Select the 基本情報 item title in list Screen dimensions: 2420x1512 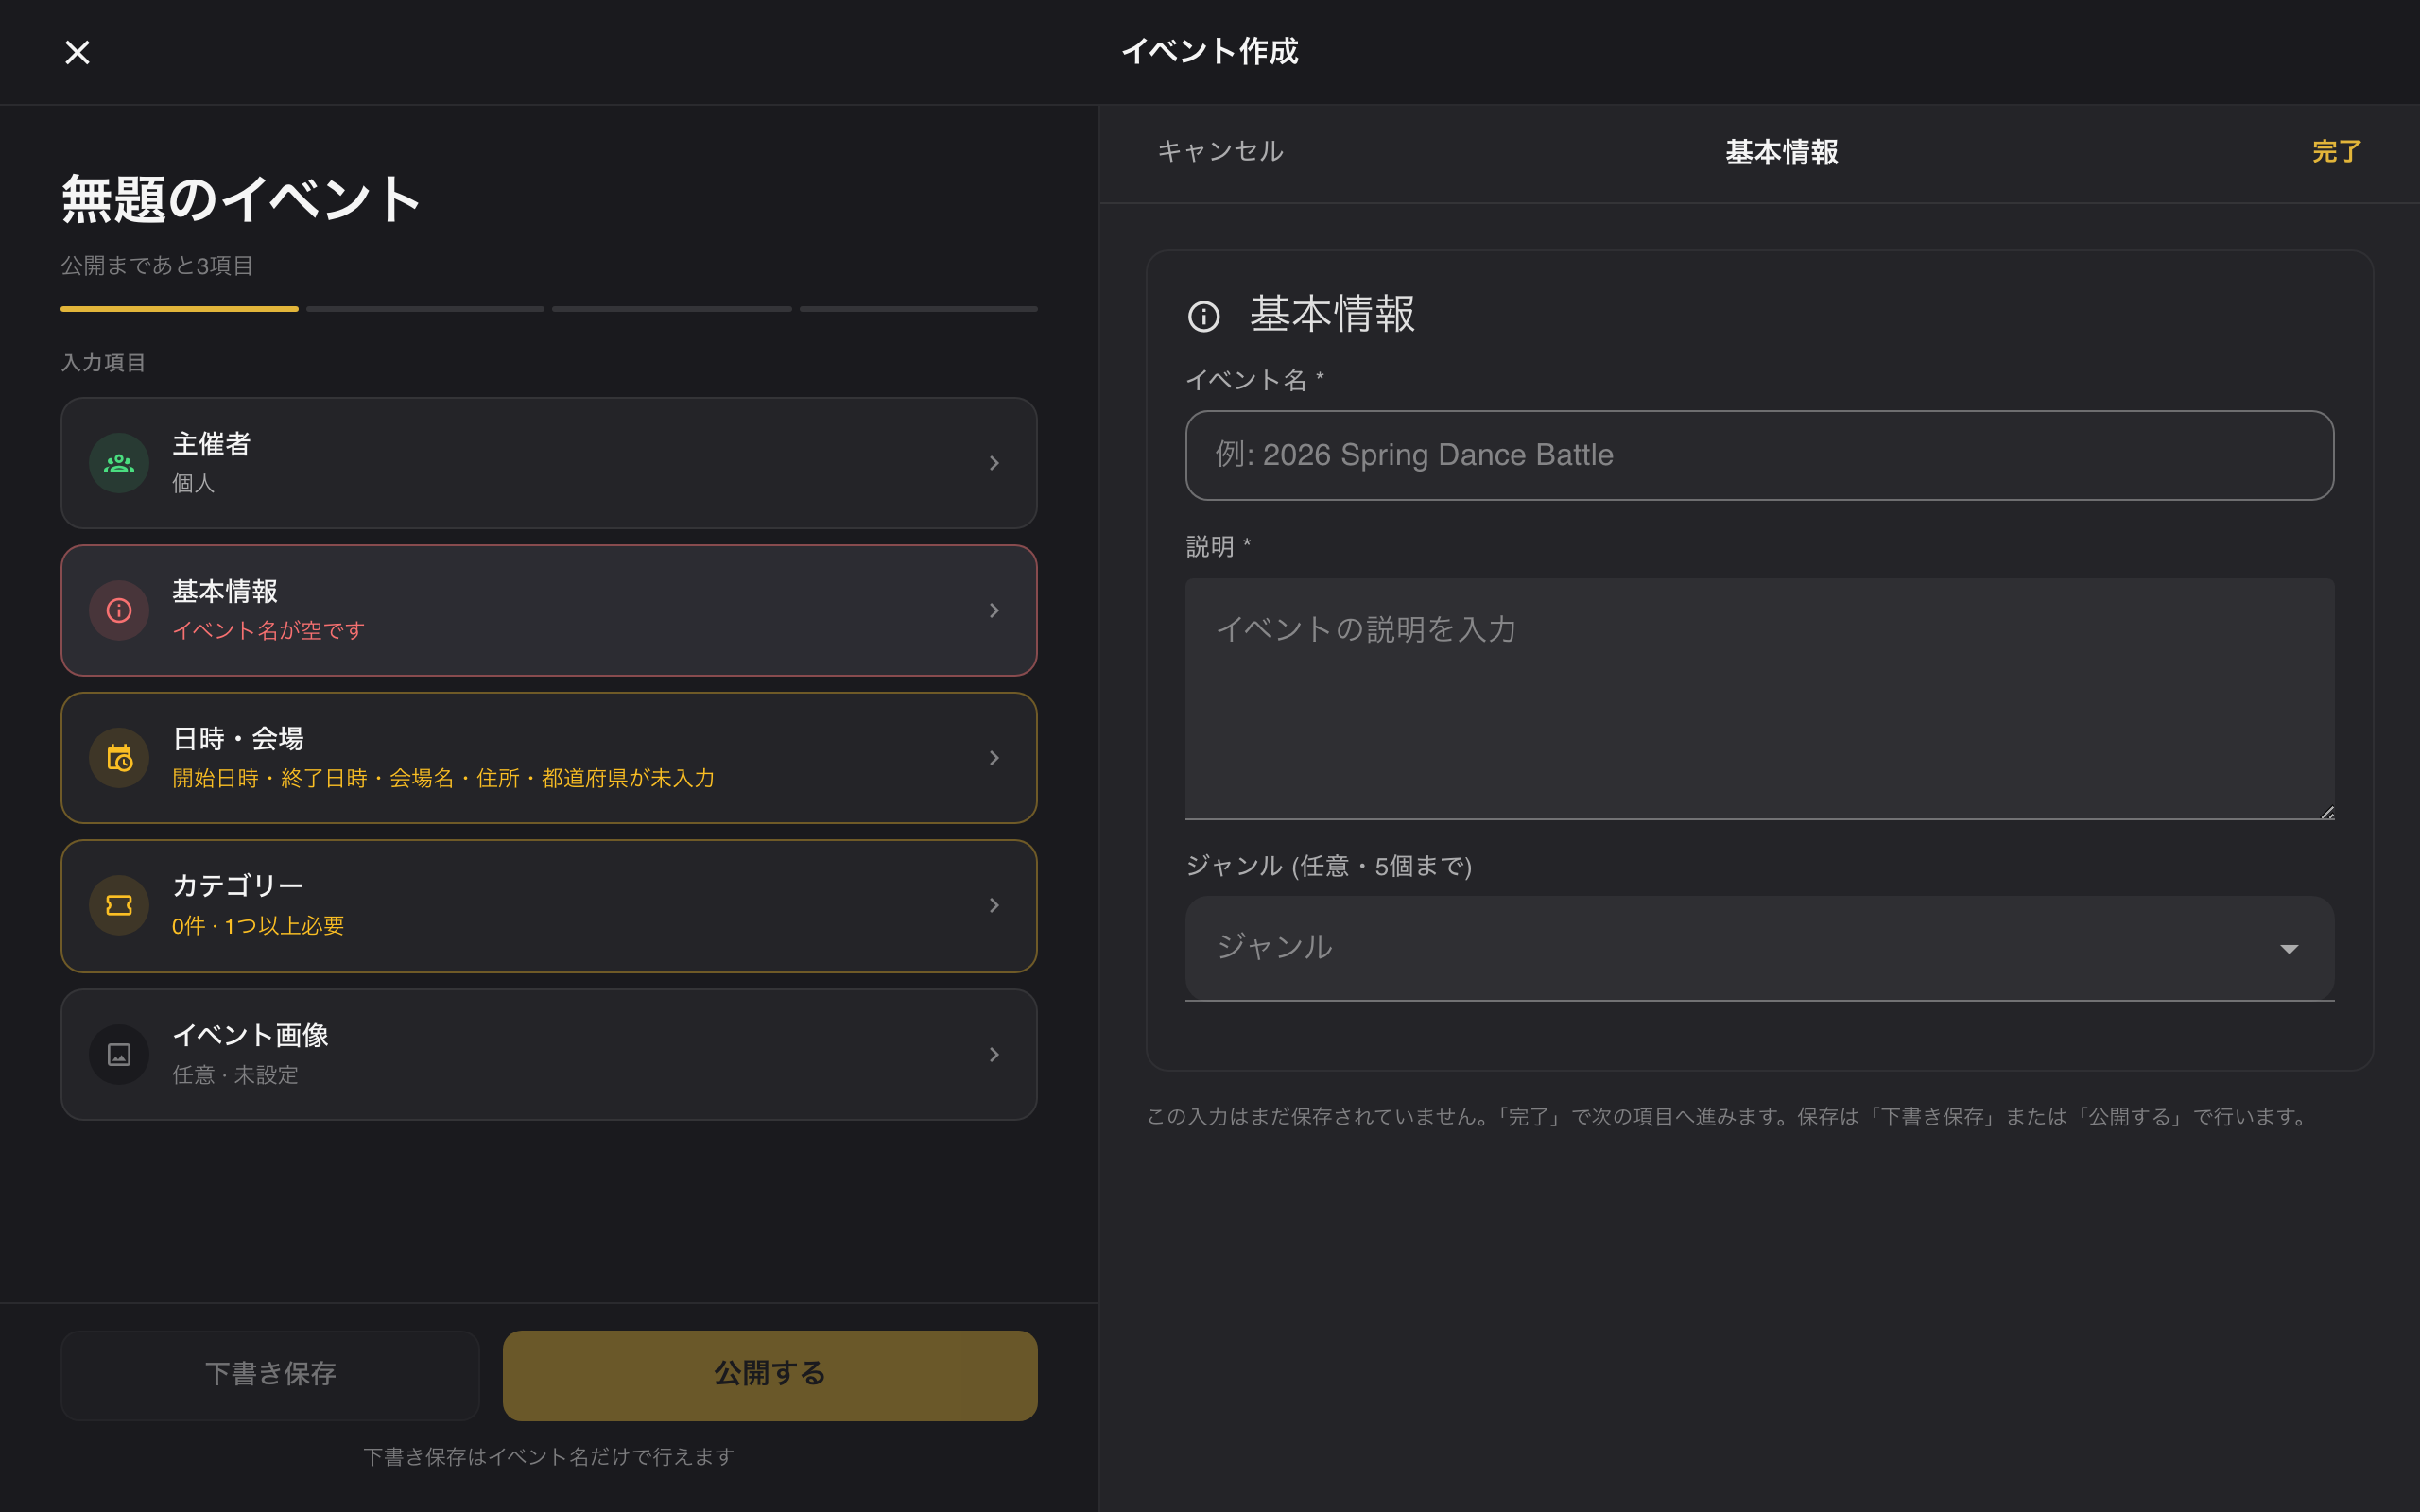pos(225,591)
